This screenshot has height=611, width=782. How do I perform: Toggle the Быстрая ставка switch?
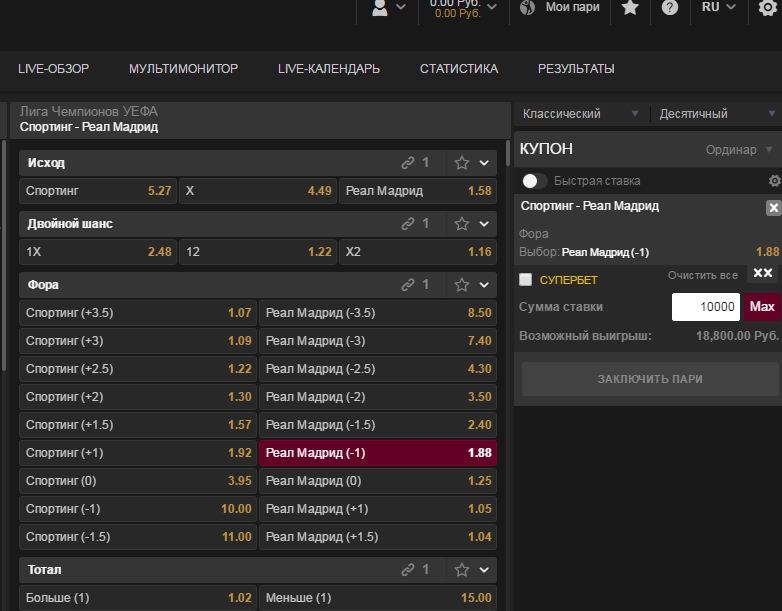tap(534, 181)
